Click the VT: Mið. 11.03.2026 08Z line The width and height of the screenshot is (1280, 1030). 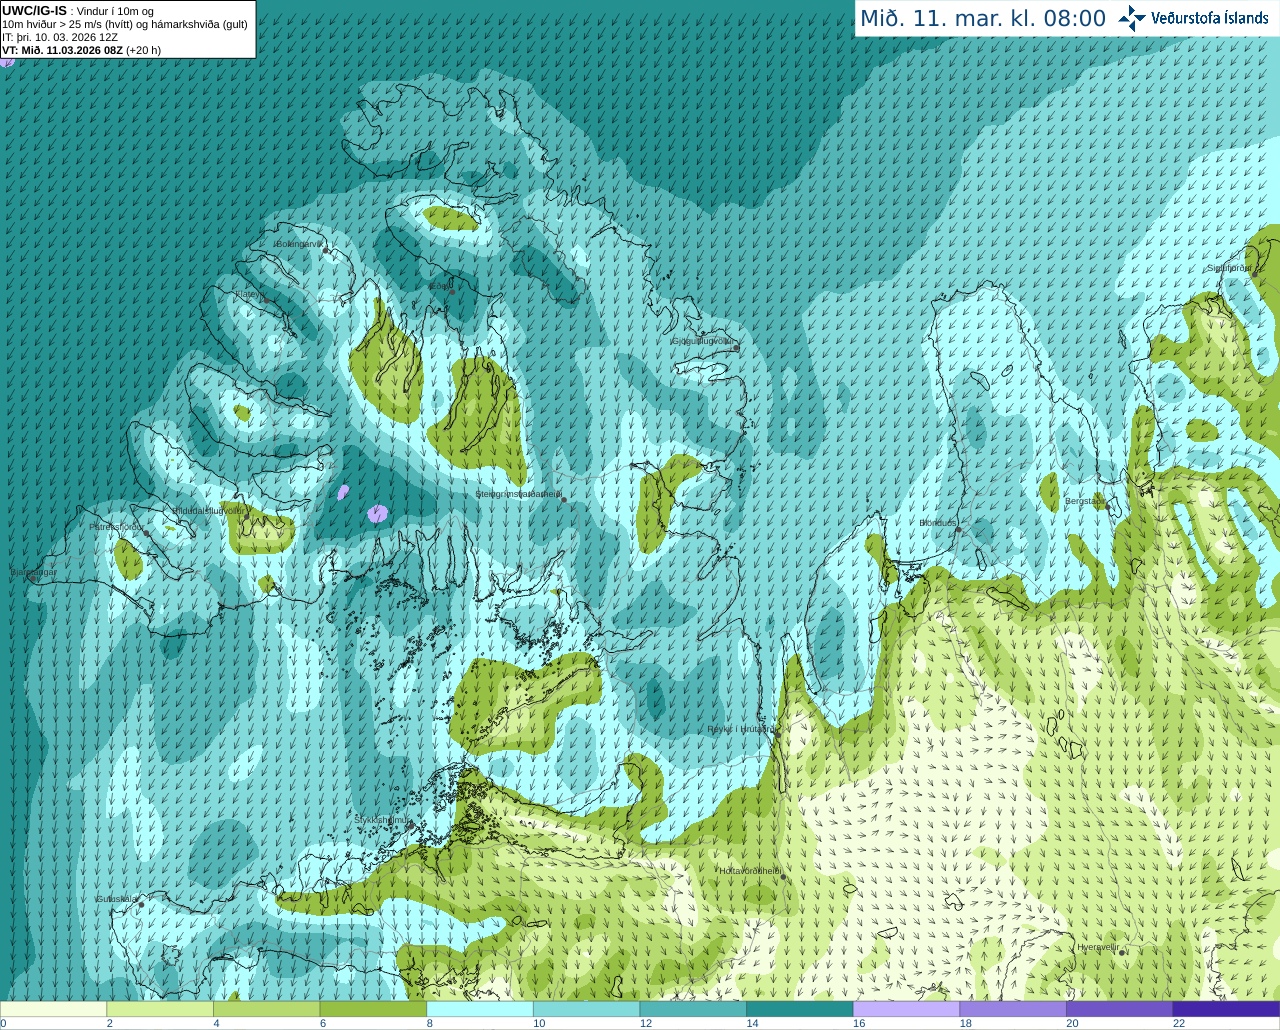[81, 50]
